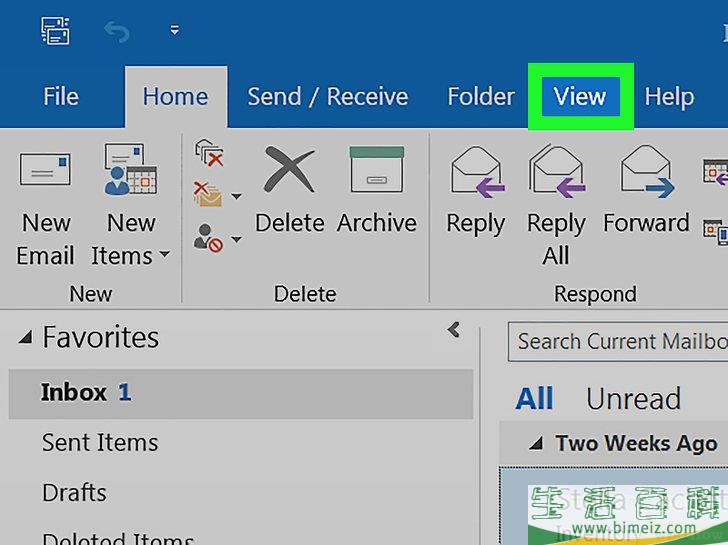This screenshot has width=728, height=545.
Task: Click the Meeting reply calendar icon
Action: click(715, 172)
